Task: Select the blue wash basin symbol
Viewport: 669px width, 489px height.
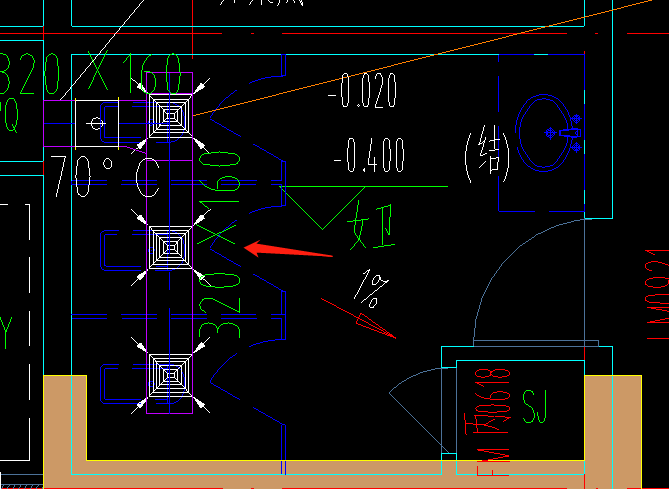Action: pyautogui.click(x=548, y=133)
